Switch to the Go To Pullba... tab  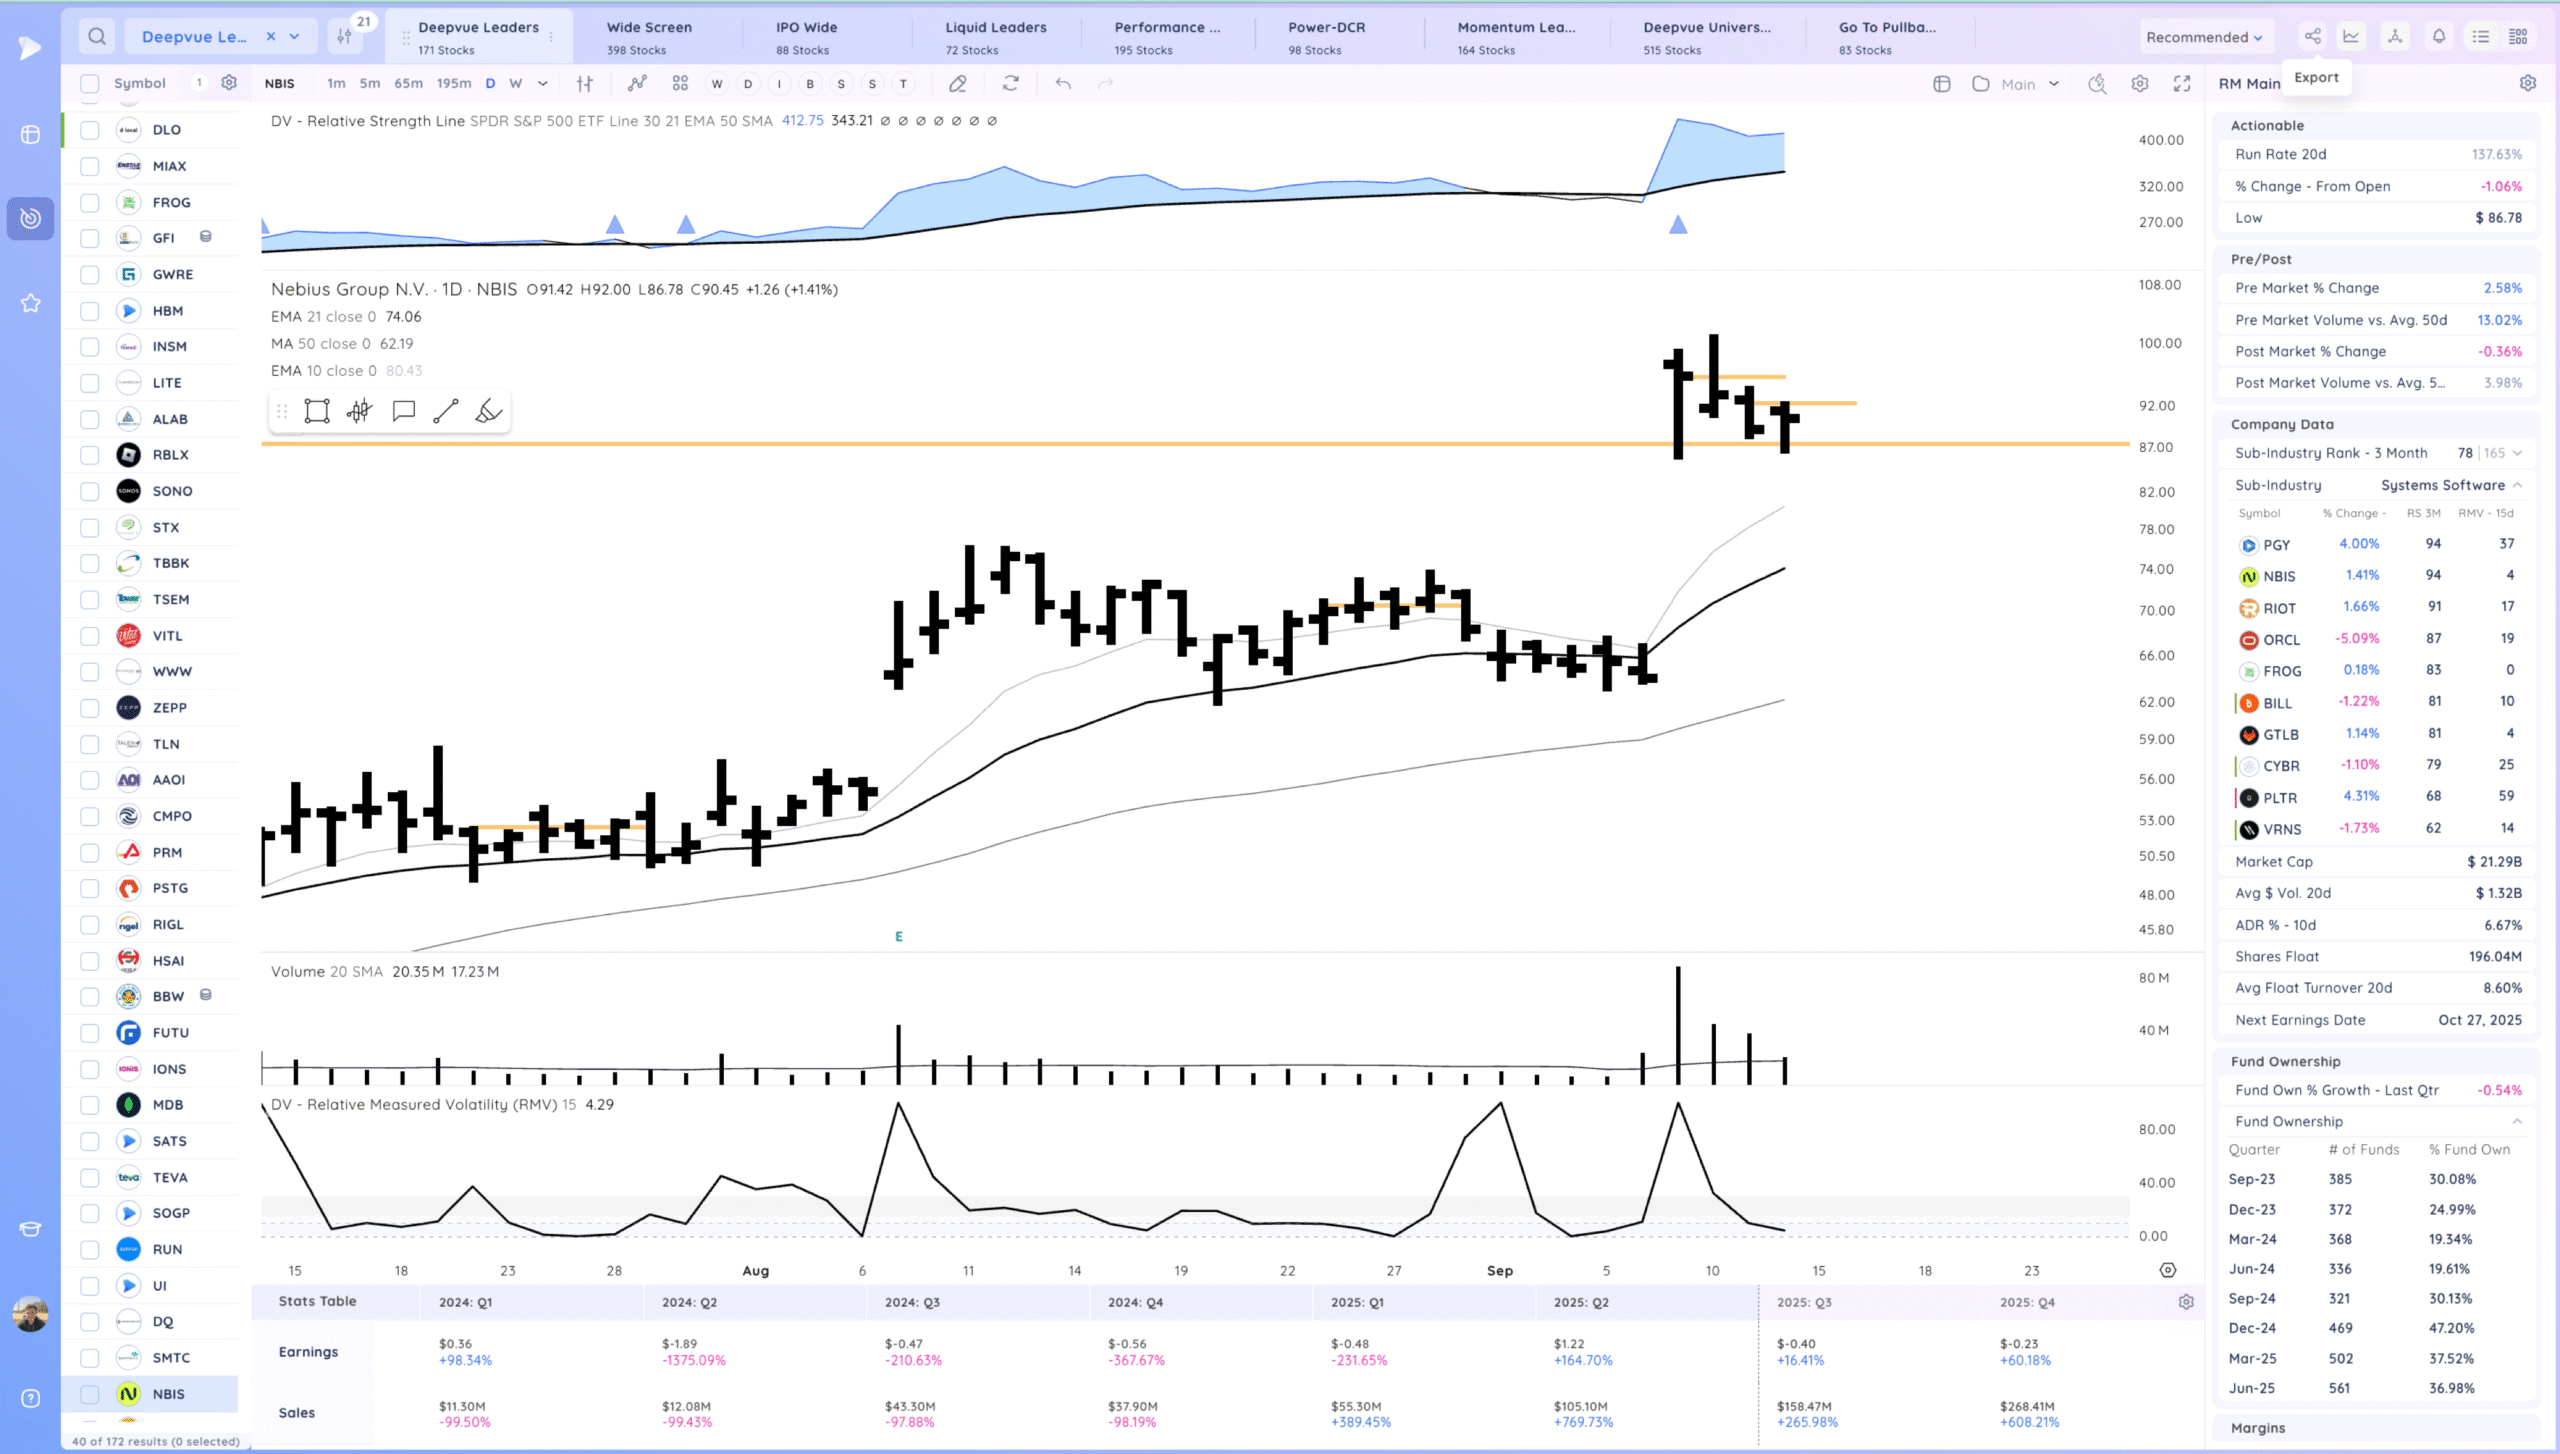(1887, 37)
